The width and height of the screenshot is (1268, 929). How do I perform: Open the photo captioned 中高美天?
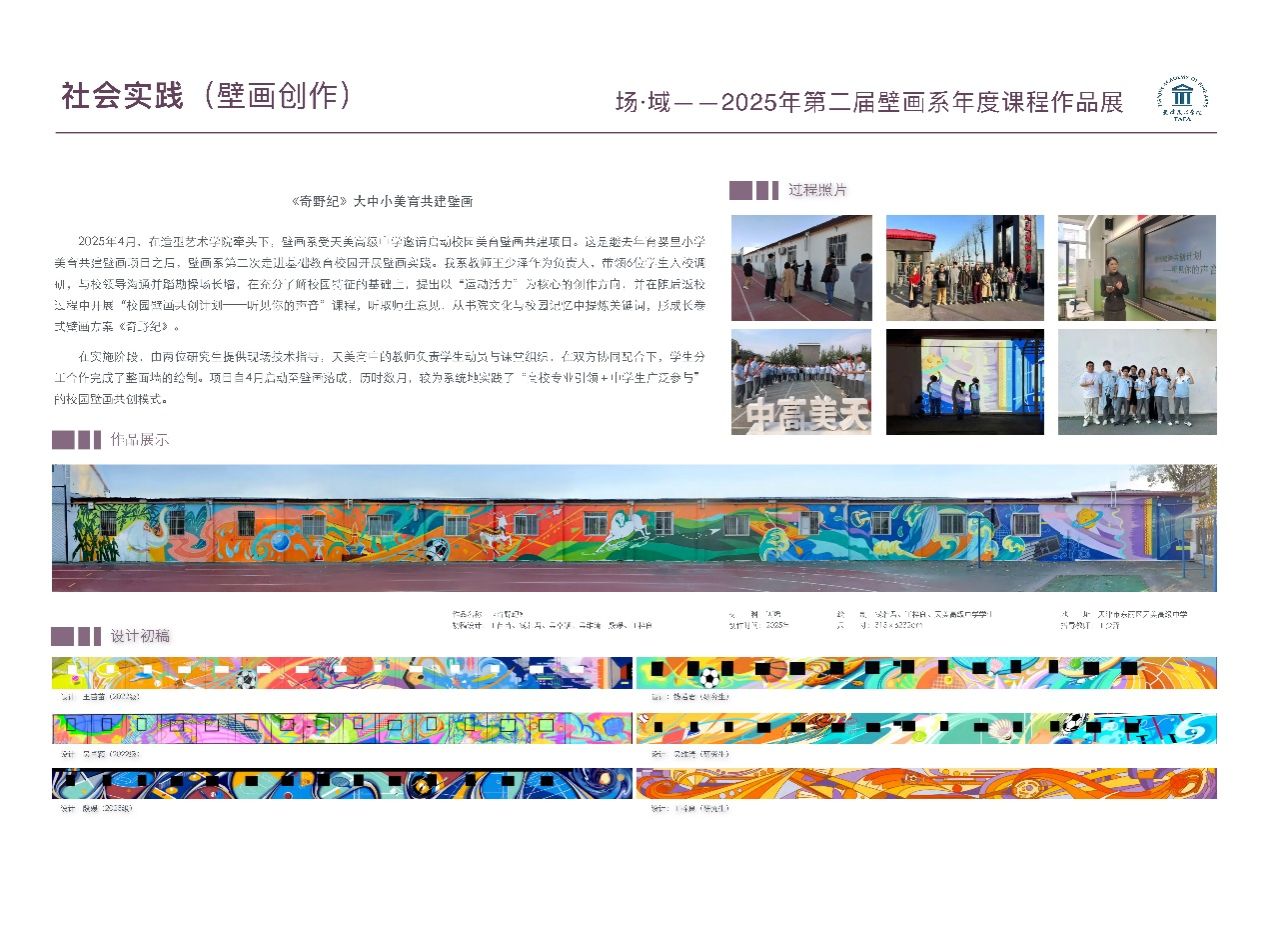[801, 382]
